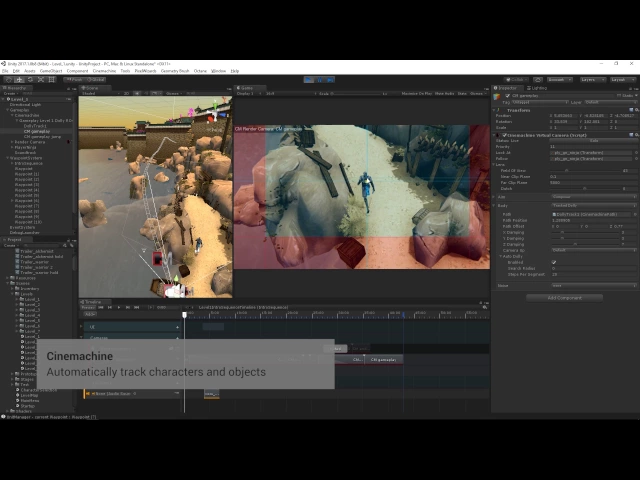640x480 pixels.
Task: Toggle the Static checkbox in Inspector
Action: tap(619, 96)
